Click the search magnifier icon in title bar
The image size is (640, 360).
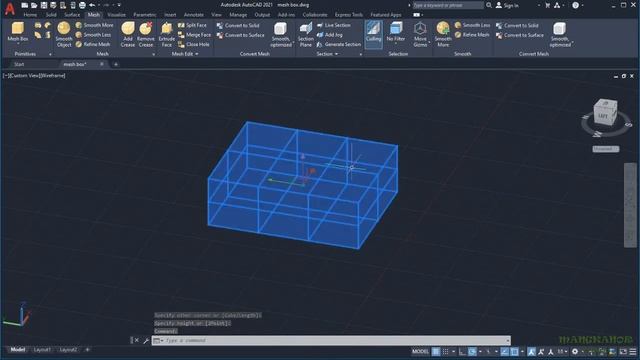pyautogui.click(x=489, y=5)
